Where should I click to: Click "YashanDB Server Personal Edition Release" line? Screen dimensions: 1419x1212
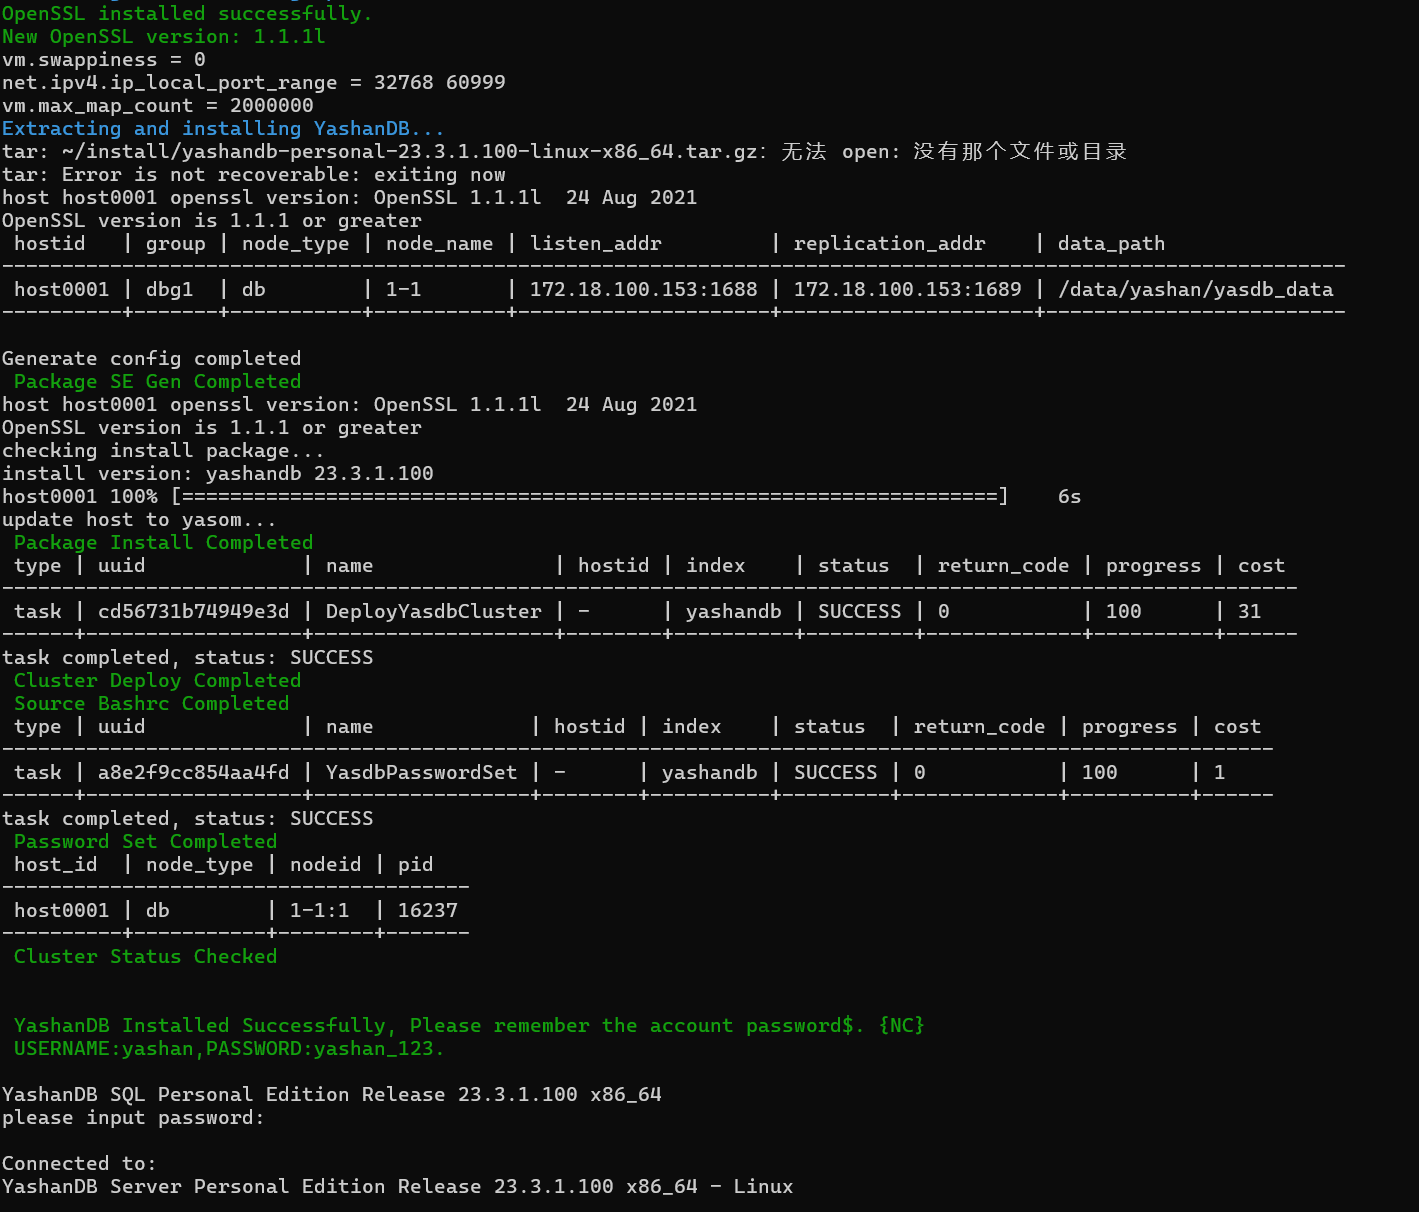(398, 1187)
